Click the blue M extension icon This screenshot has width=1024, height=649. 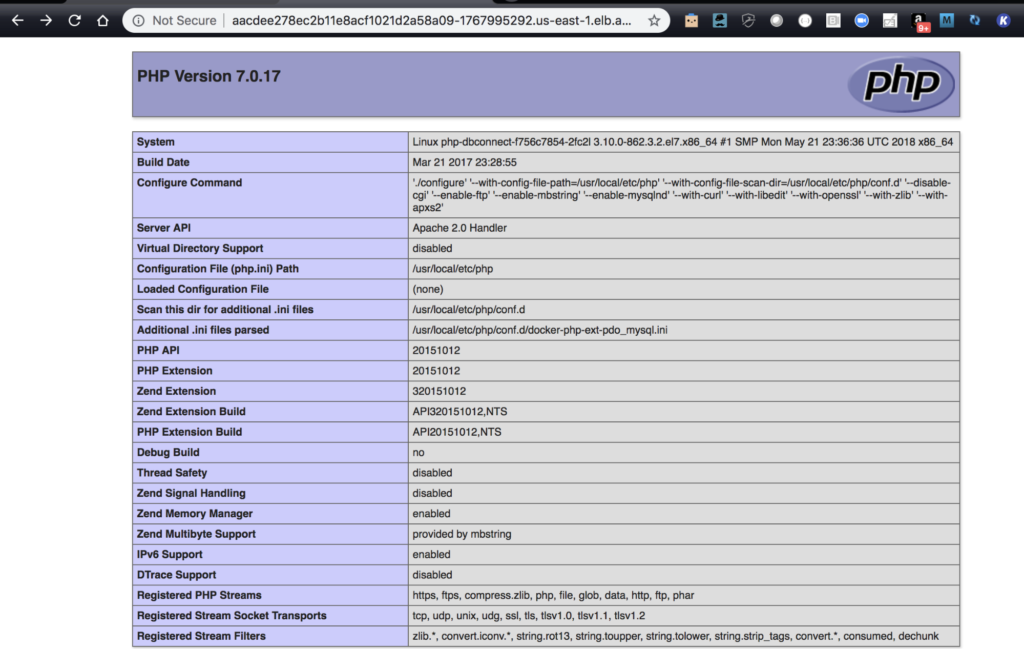[947, 20]
